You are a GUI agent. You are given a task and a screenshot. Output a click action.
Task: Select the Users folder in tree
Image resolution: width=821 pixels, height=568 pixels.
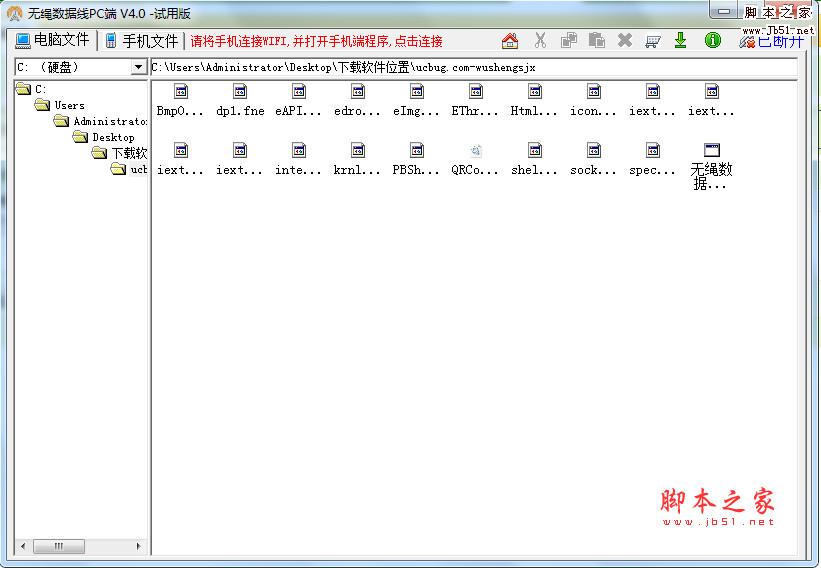60,105
